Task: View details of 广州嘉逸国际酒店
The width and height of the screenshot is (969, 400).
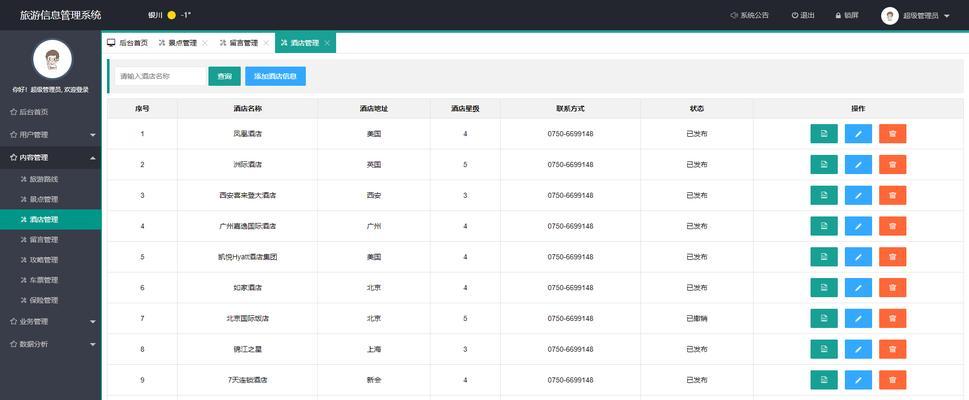Action: [x=824, y=226]
